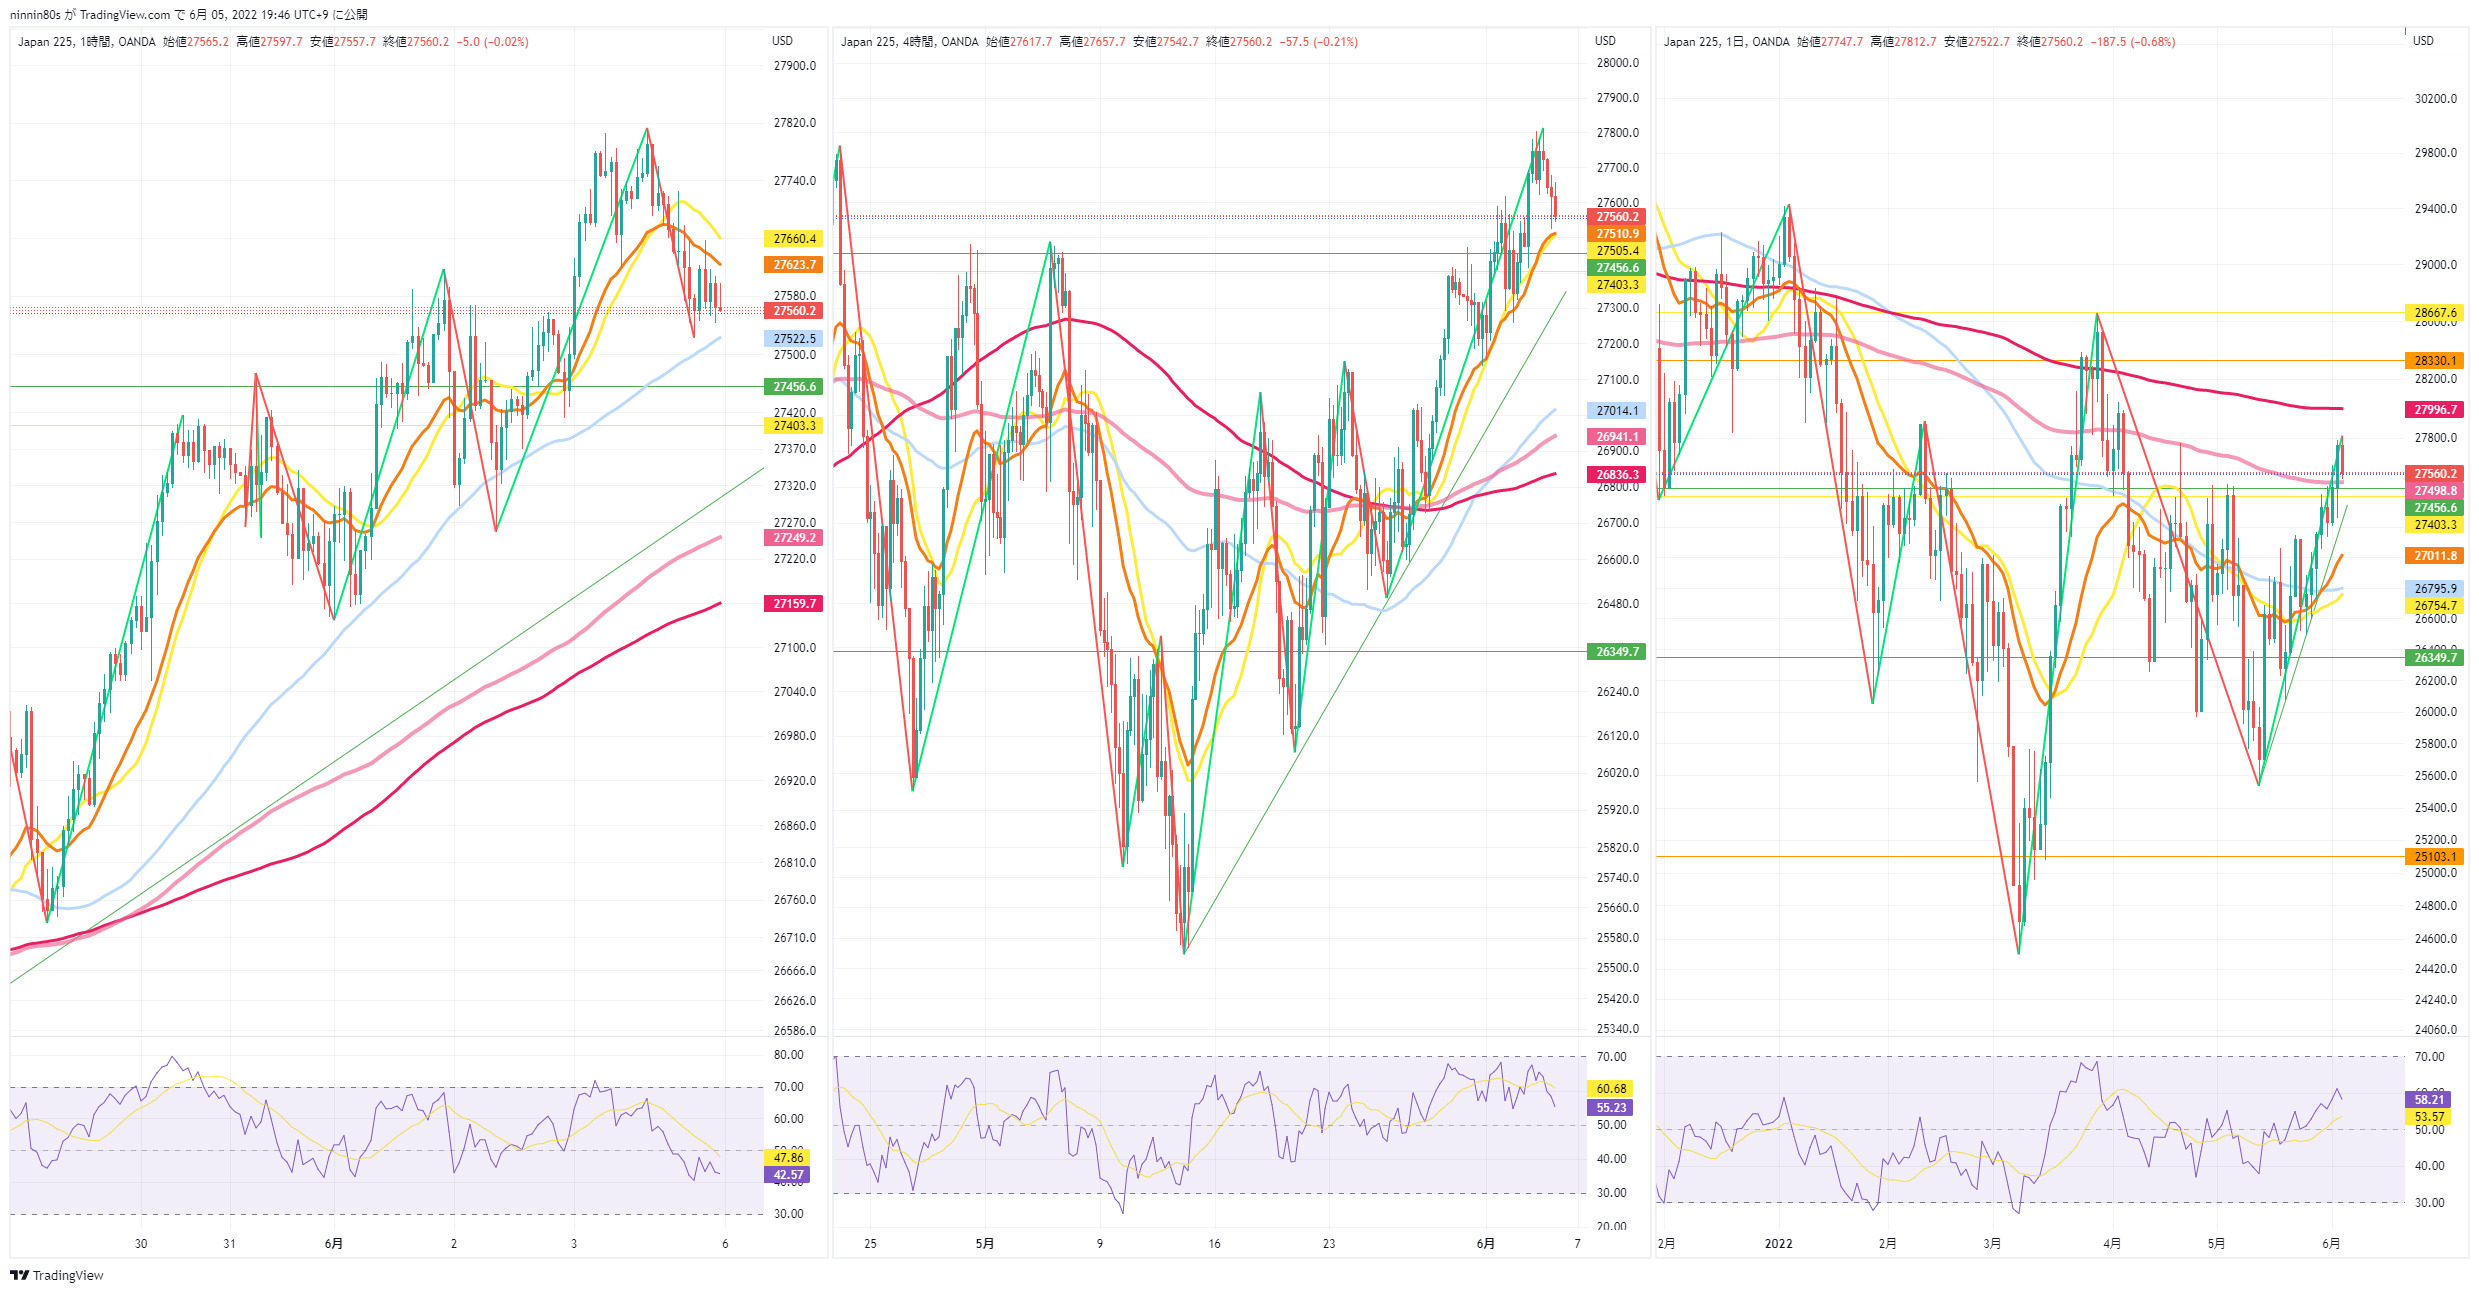Click yellow 60.68 RSI label on 4-hour chart
This screenshot has width=2479, height=1293.
click(x=1611, y=1089)
